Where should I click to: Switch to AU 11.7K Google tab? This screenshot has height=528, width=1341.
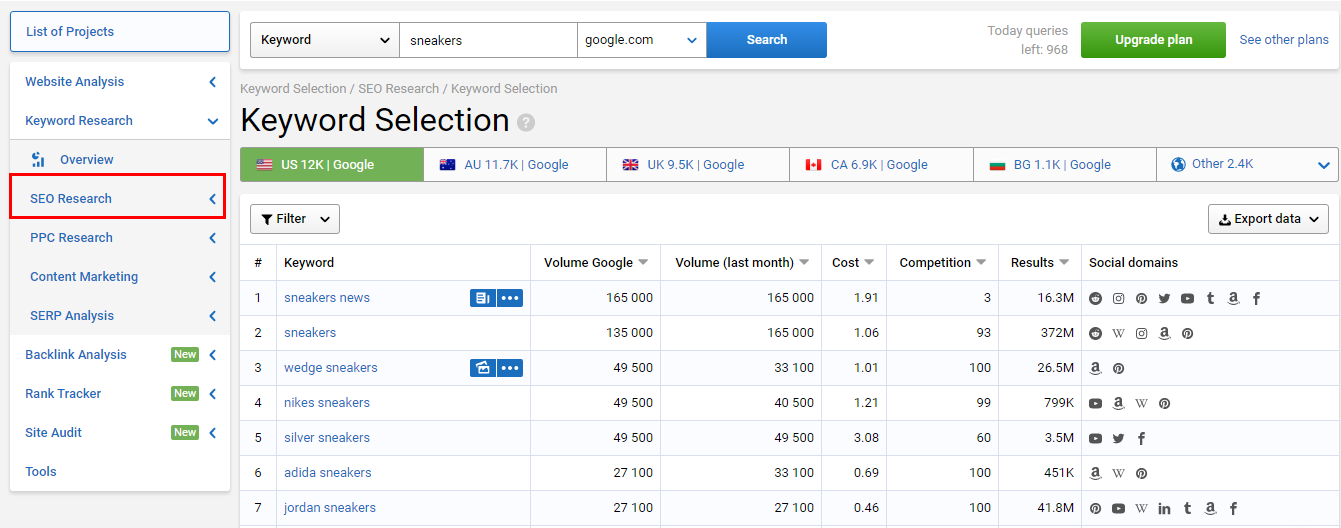pos(515,165)
